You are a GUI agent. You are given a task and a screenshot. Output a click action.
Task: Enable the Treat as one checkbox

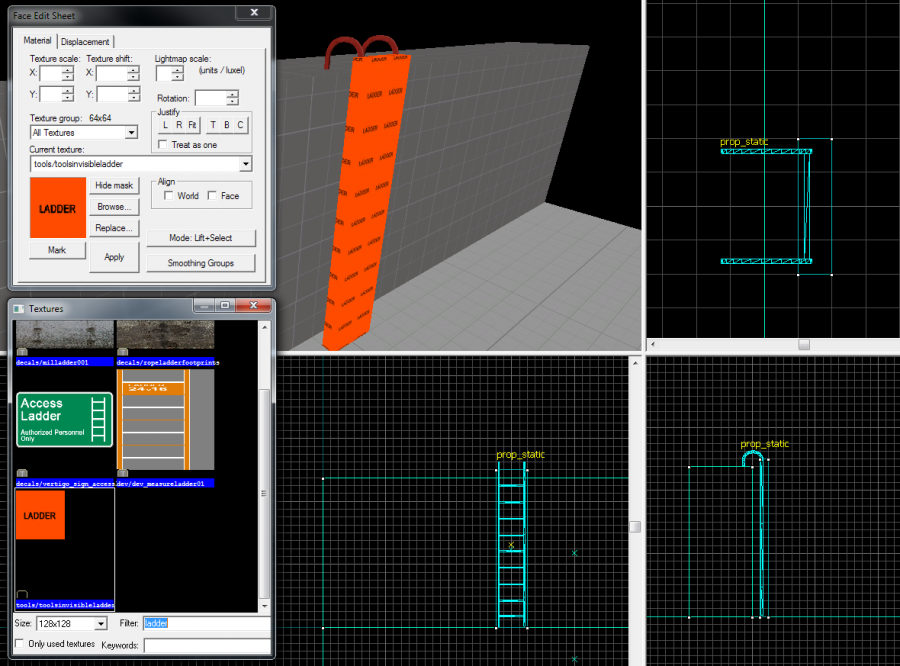click(x=164, y=145)
